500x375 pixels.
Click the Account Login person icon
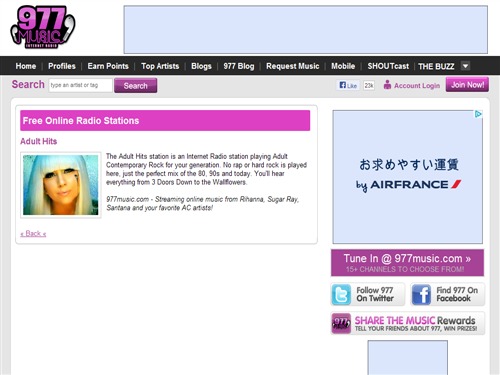point(387,85)
